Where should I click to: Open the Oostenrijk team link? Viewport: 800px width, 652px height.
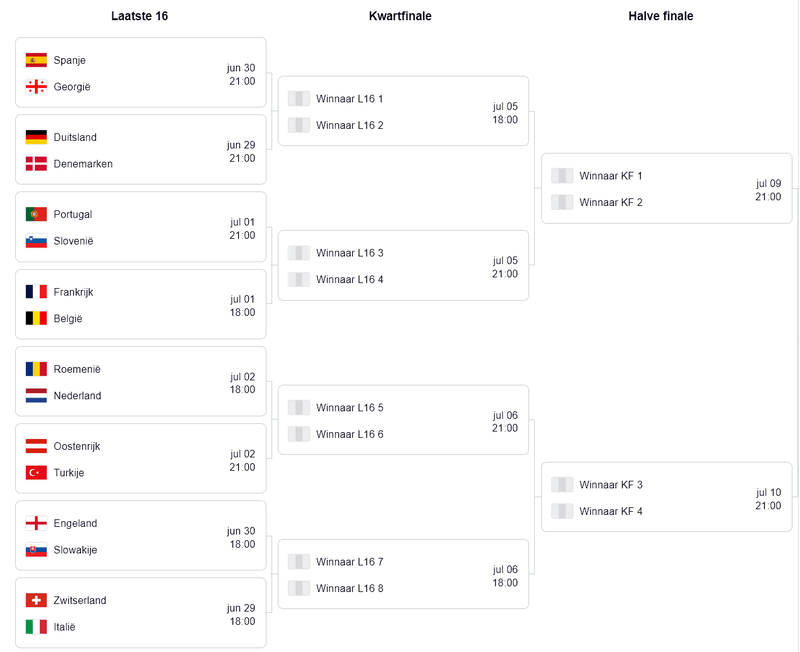coord(77,446)
